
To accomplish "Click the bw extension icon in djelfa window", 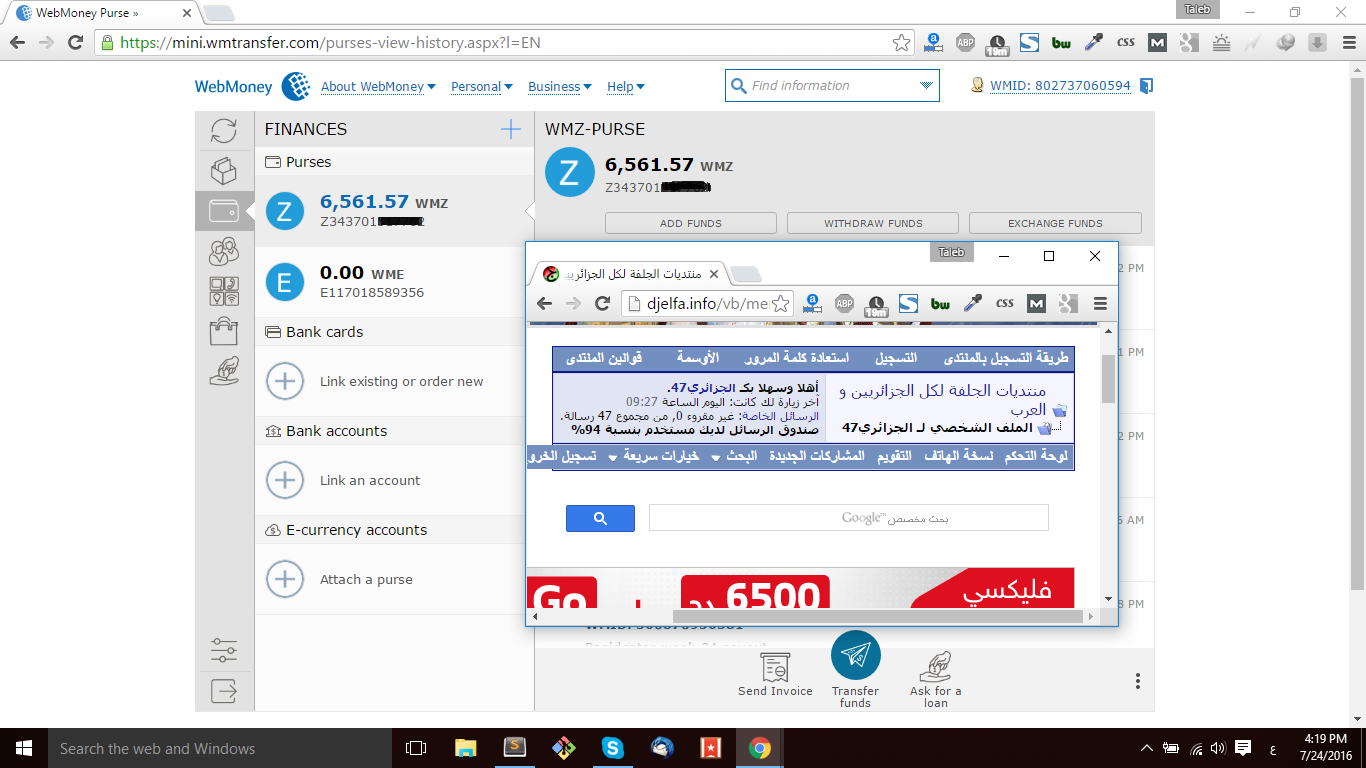I will click(940, 303).
